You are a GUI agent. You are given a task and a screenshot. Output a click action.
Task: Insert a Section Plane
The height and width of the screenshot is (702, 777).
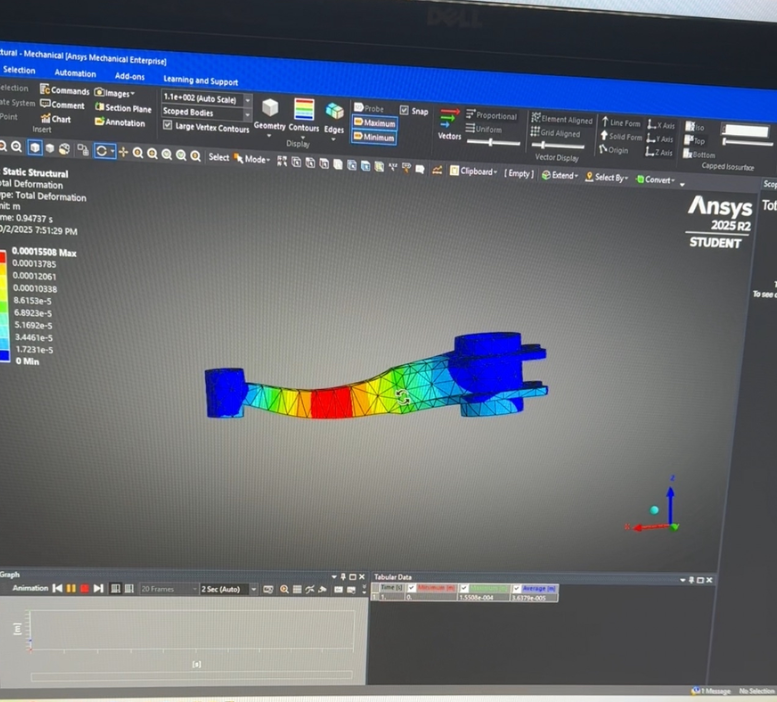(x=123, y=108)
